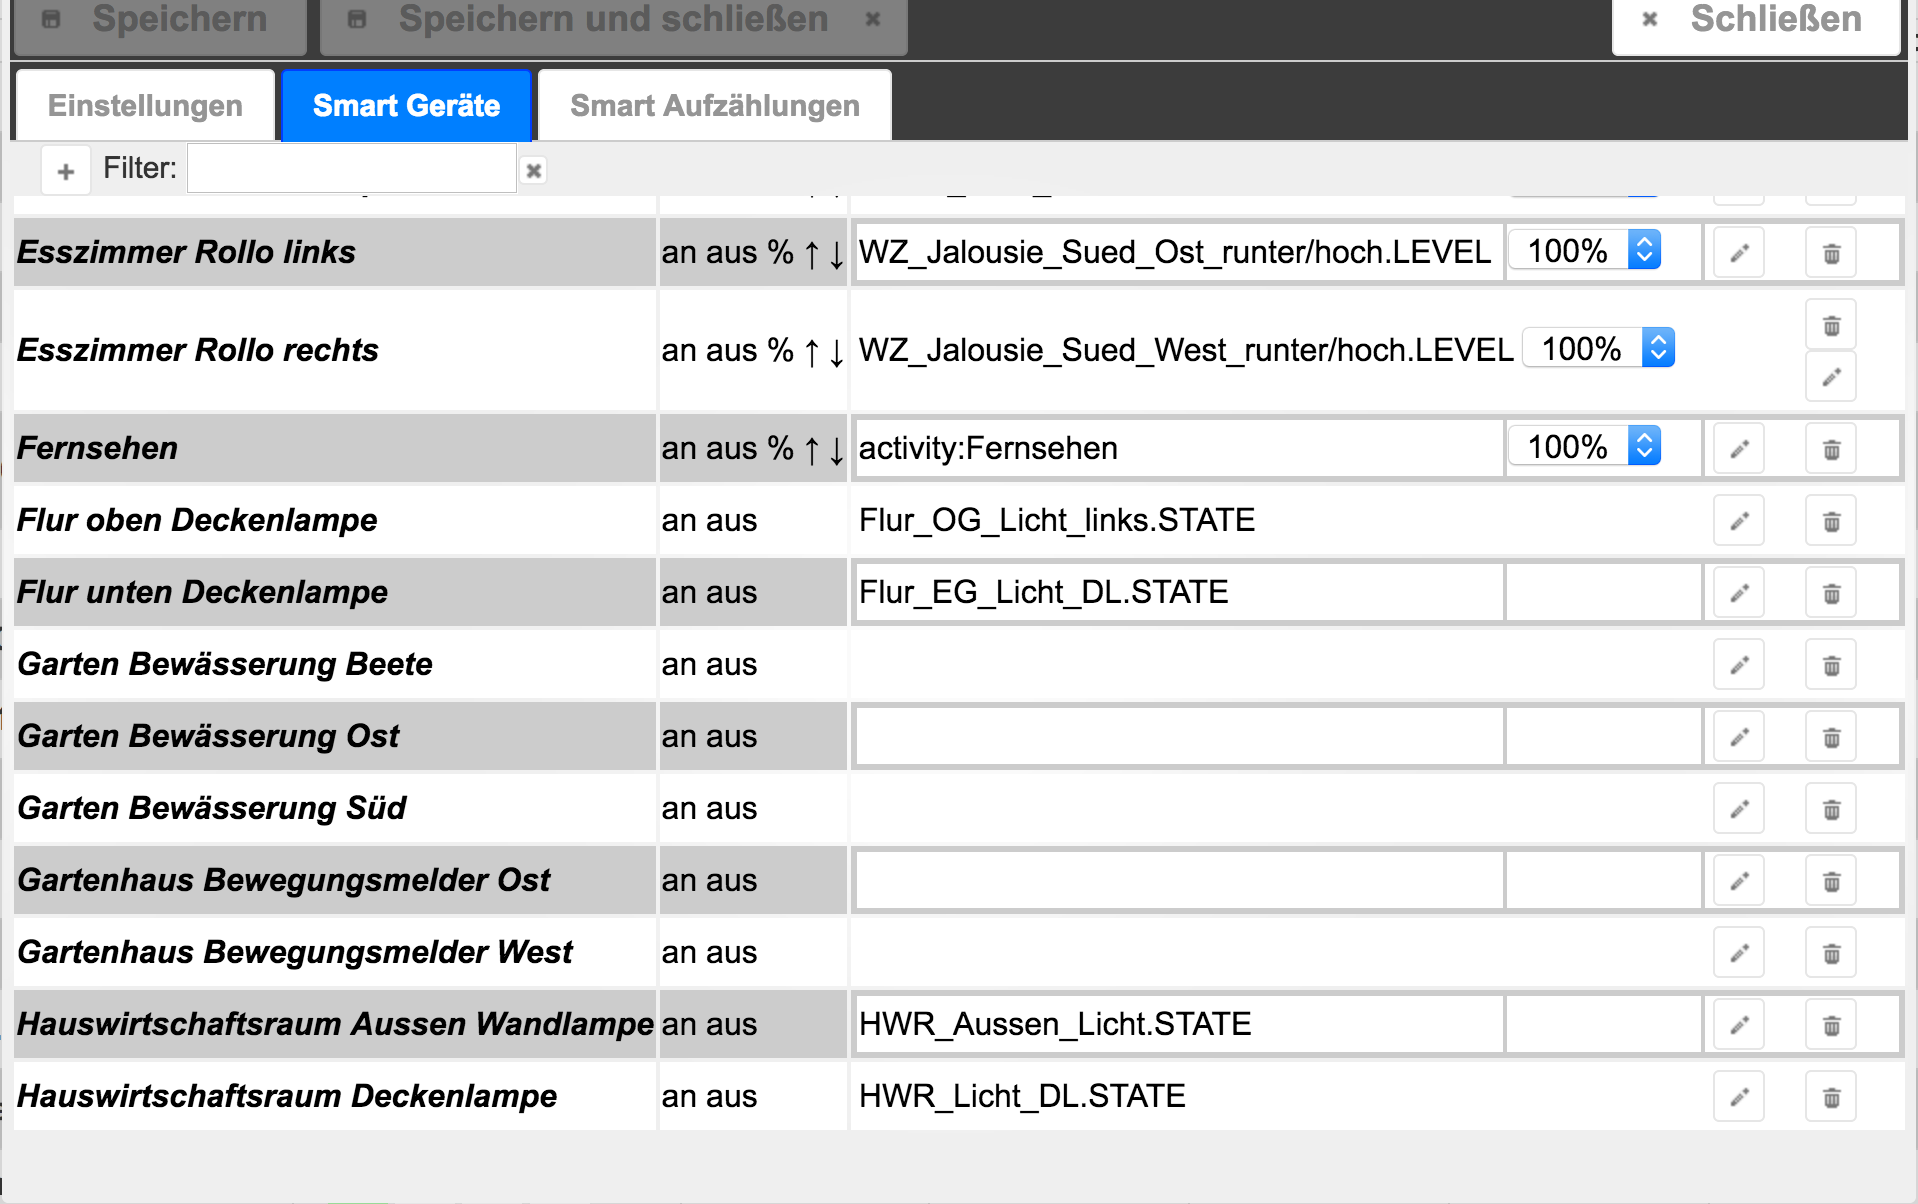Delete Garten Bewässerung Süd entry

(1831, 809)
